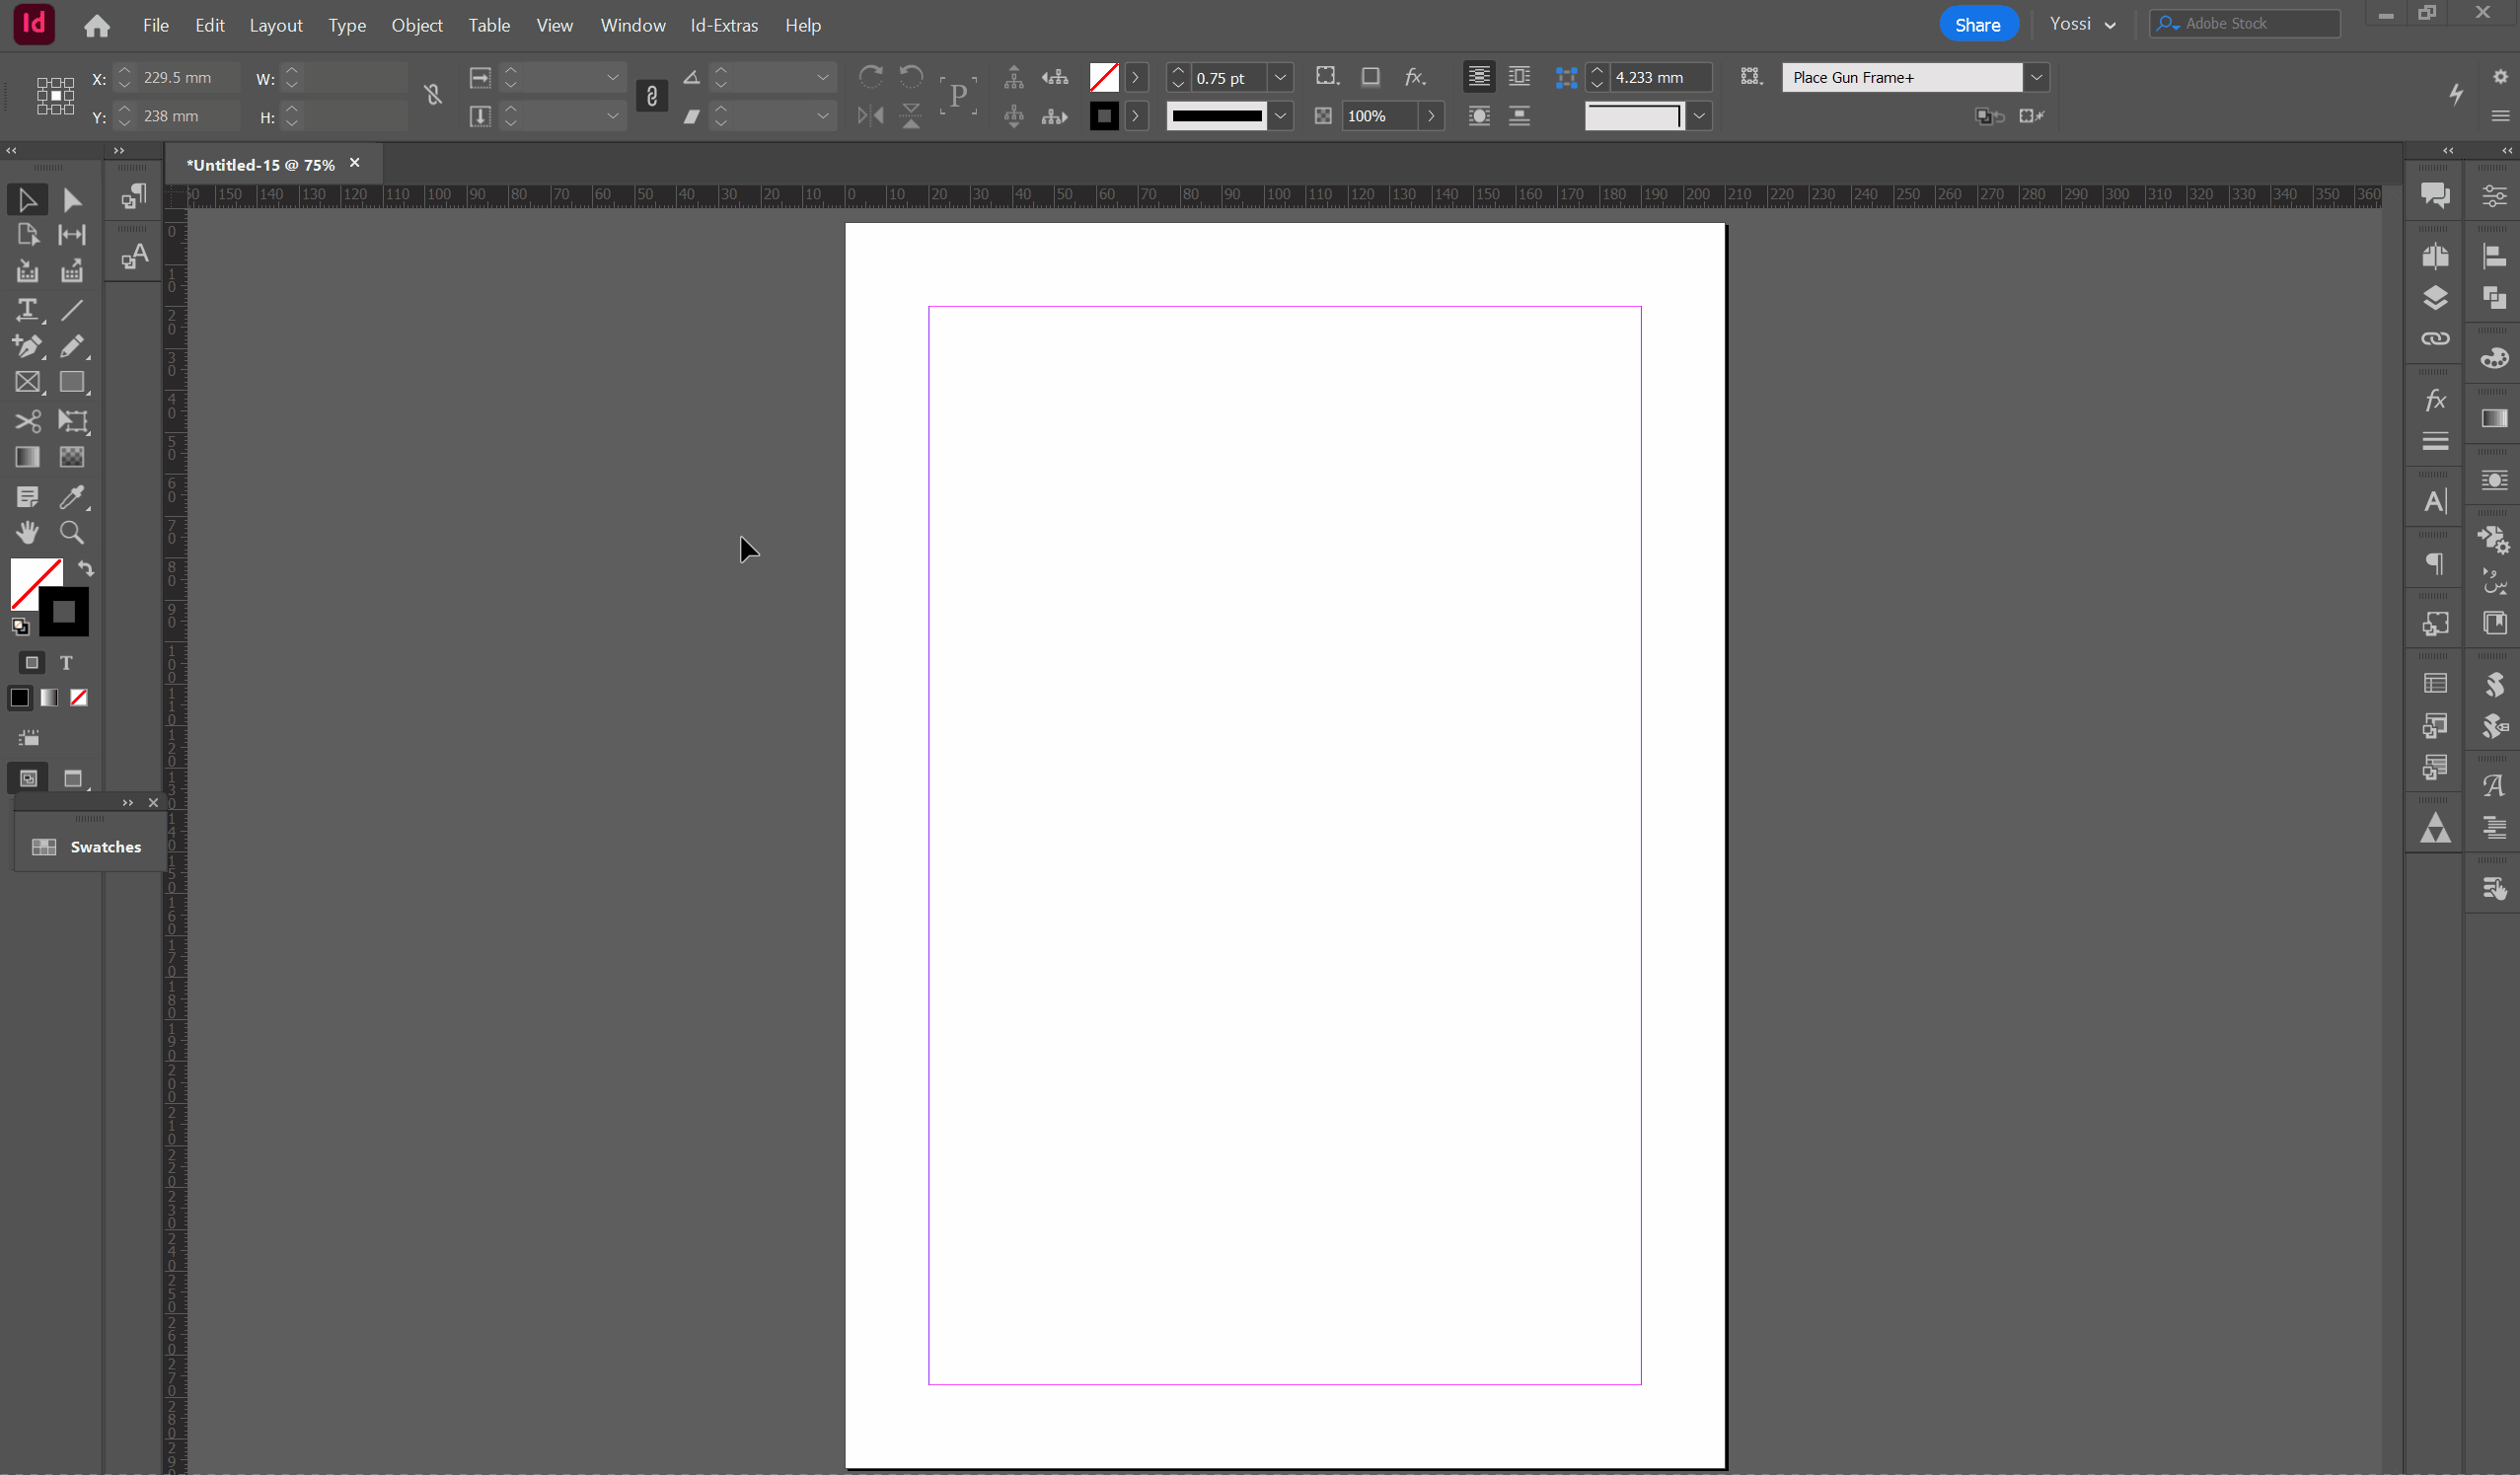Viewport: 2520px width, 1475px height.
Task: Toggle constrain proportions link icon
Action: click(x=432, y=95)
